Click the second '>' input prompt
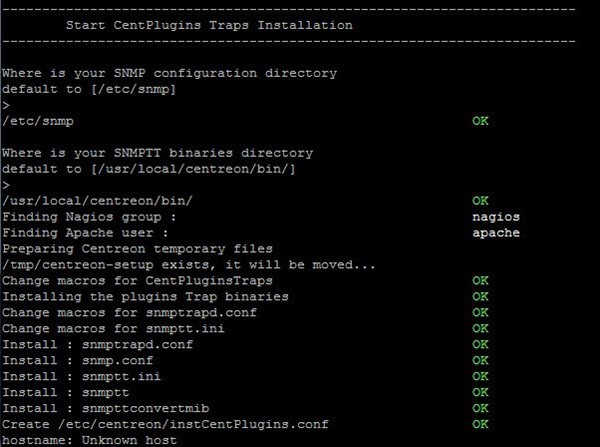600x447 pixels. [x=6, y=185]
